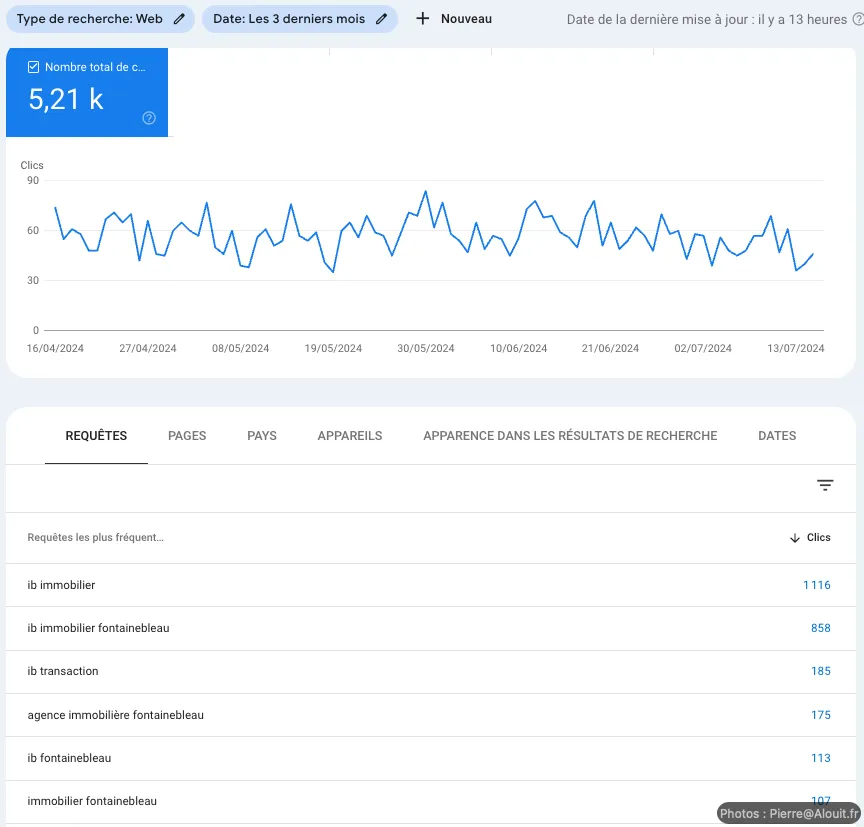Viewport: 864px width, 827px height.
Task: Open the Date: Les 3 derniers mois chip
Action: click(289, 19)
